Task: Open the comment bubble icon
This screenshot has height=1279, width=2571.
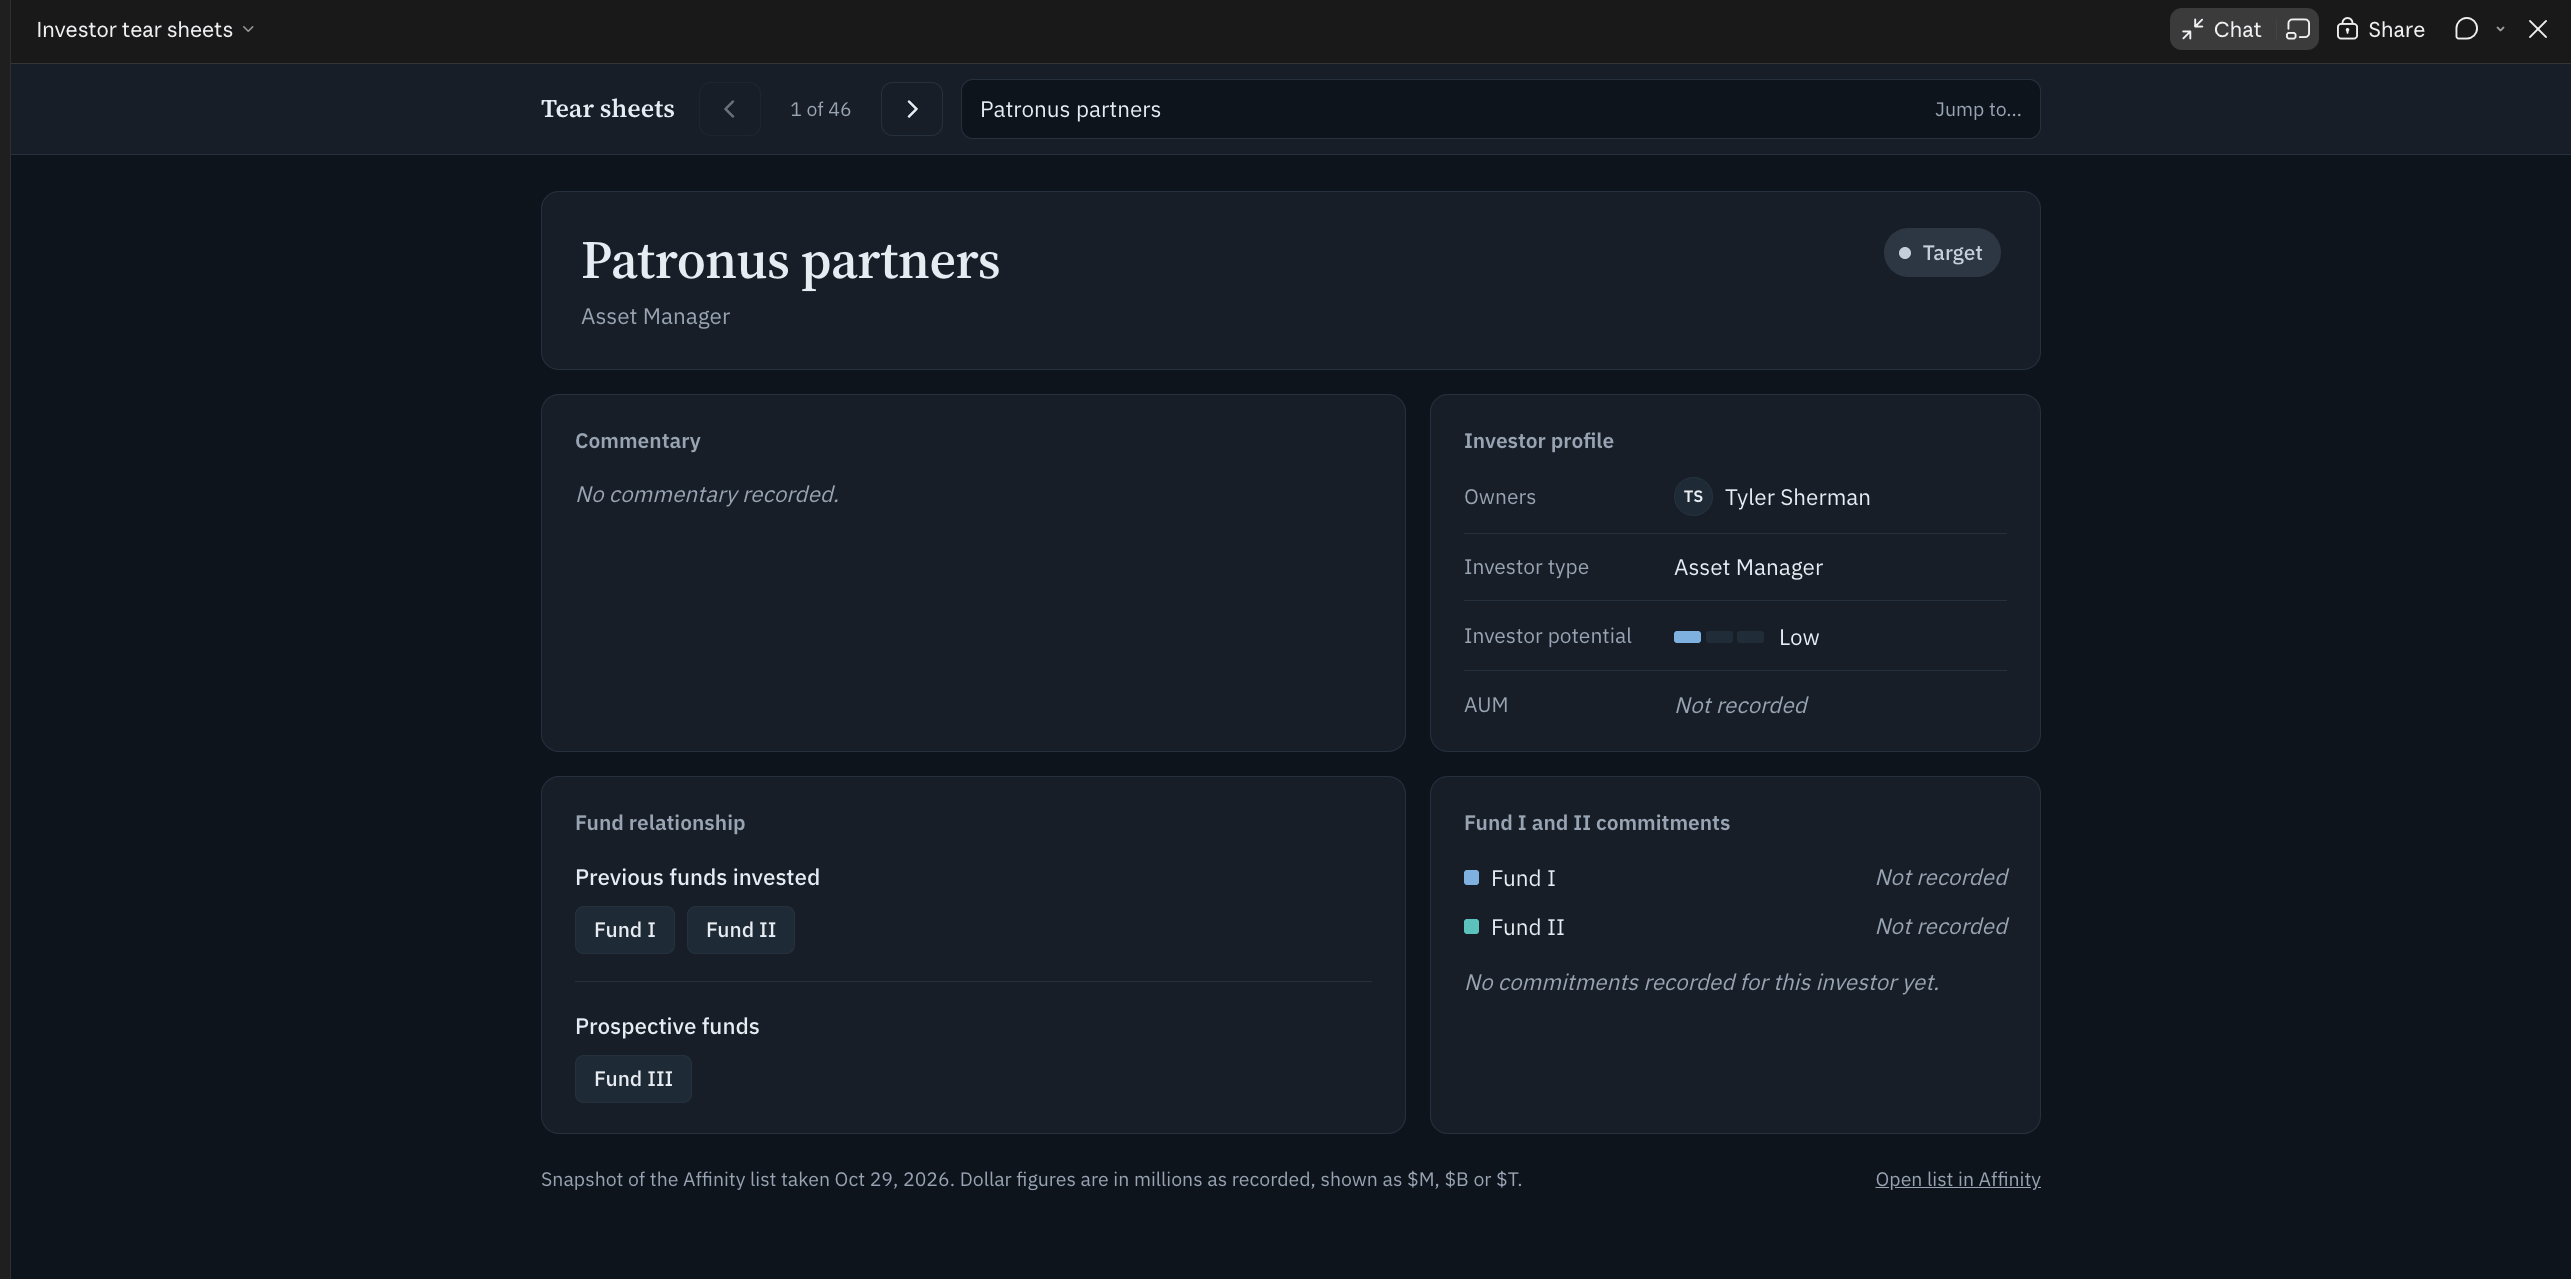Action: coord(2466,29)
